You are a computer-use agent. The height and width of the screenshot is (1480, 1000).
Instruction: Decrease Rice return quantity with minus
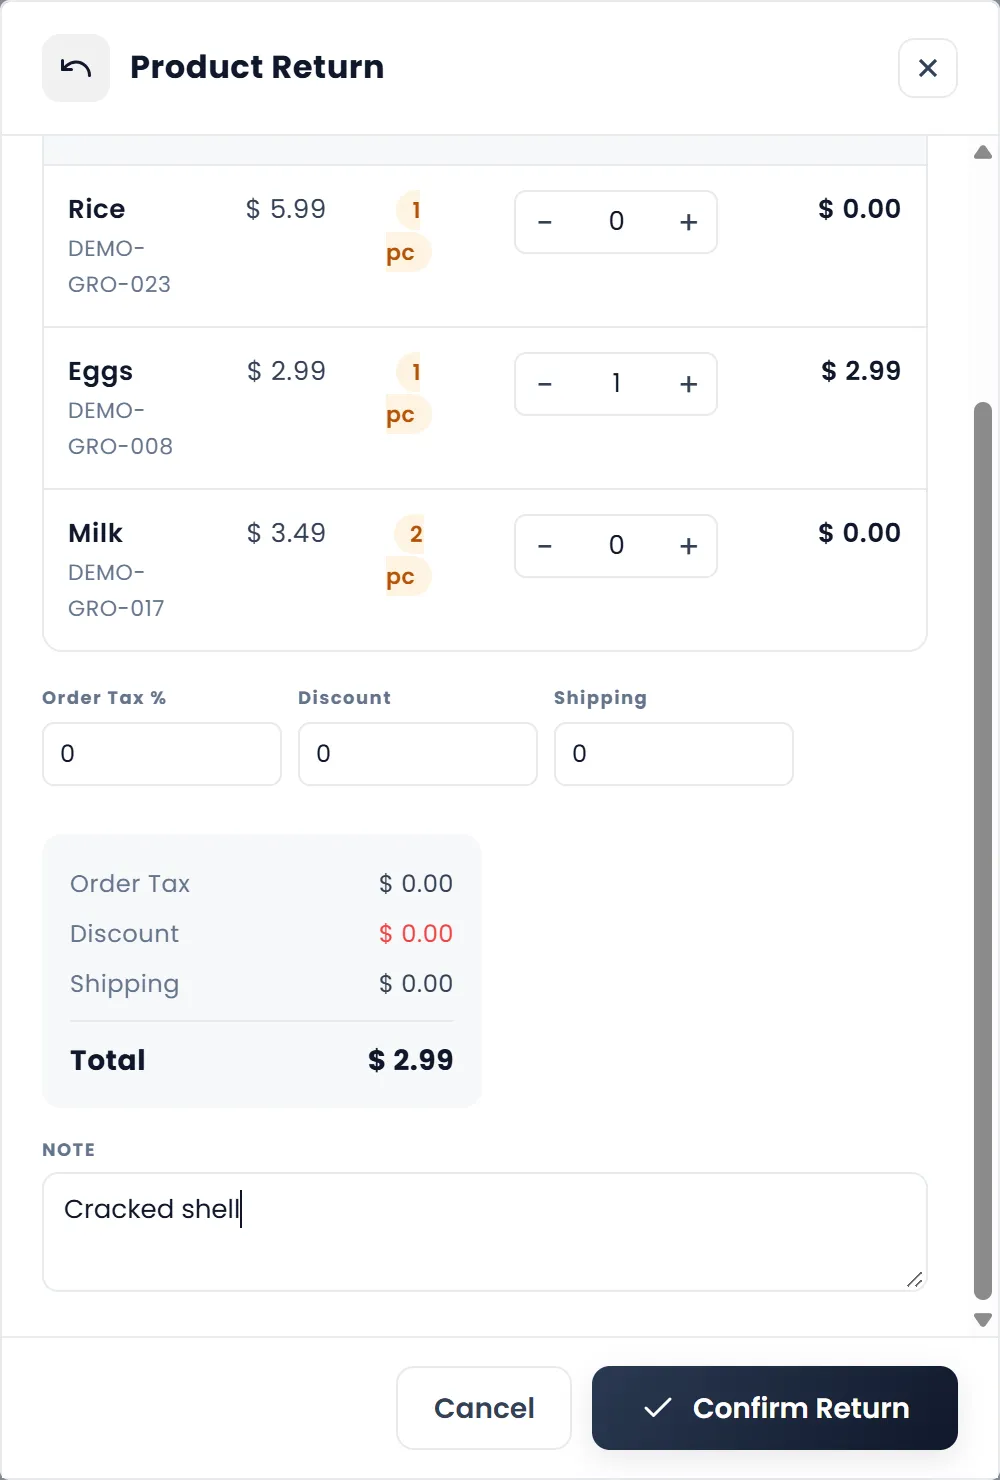click(545, 222)
